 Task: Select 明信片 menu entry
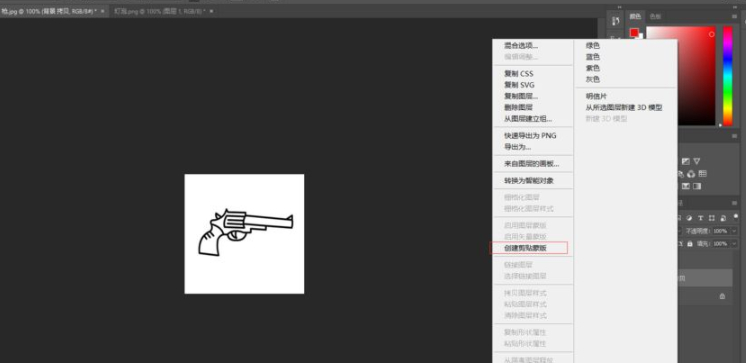[x=596, y=96]
